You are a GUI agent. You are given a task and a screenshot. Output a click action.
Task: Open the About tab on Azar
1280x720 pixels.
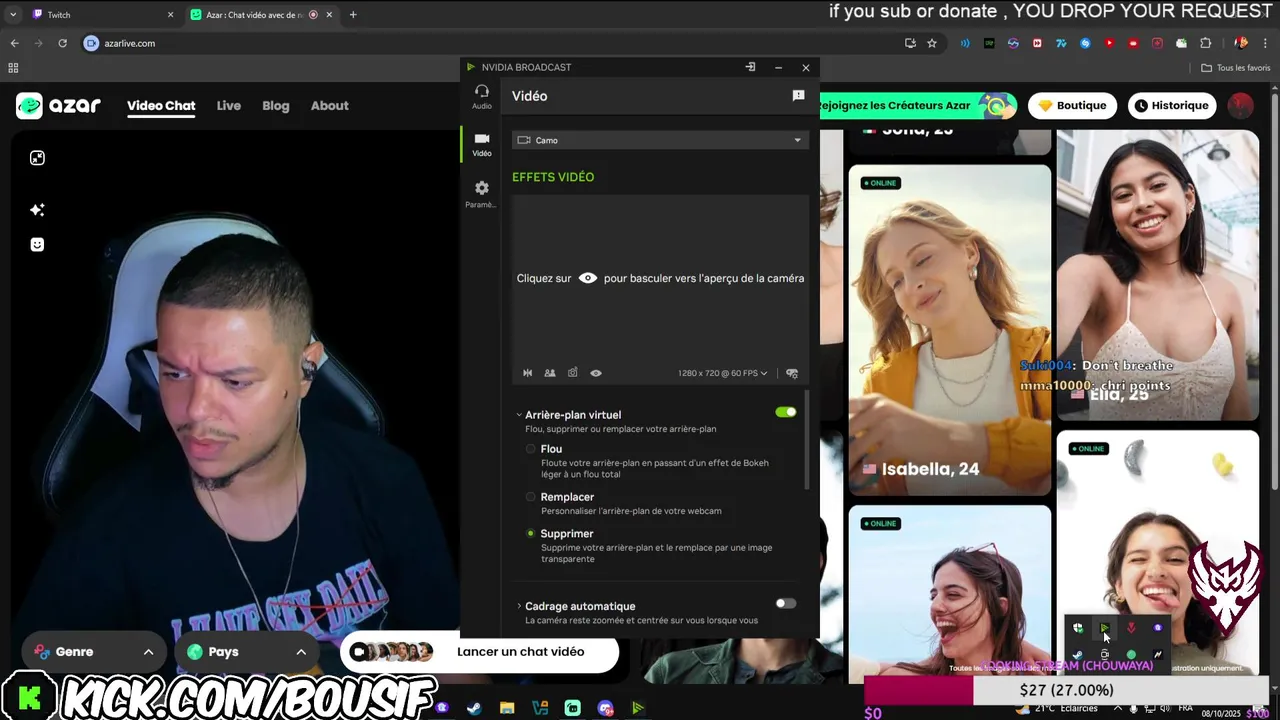pyautogui.click(x=330, y=106)
